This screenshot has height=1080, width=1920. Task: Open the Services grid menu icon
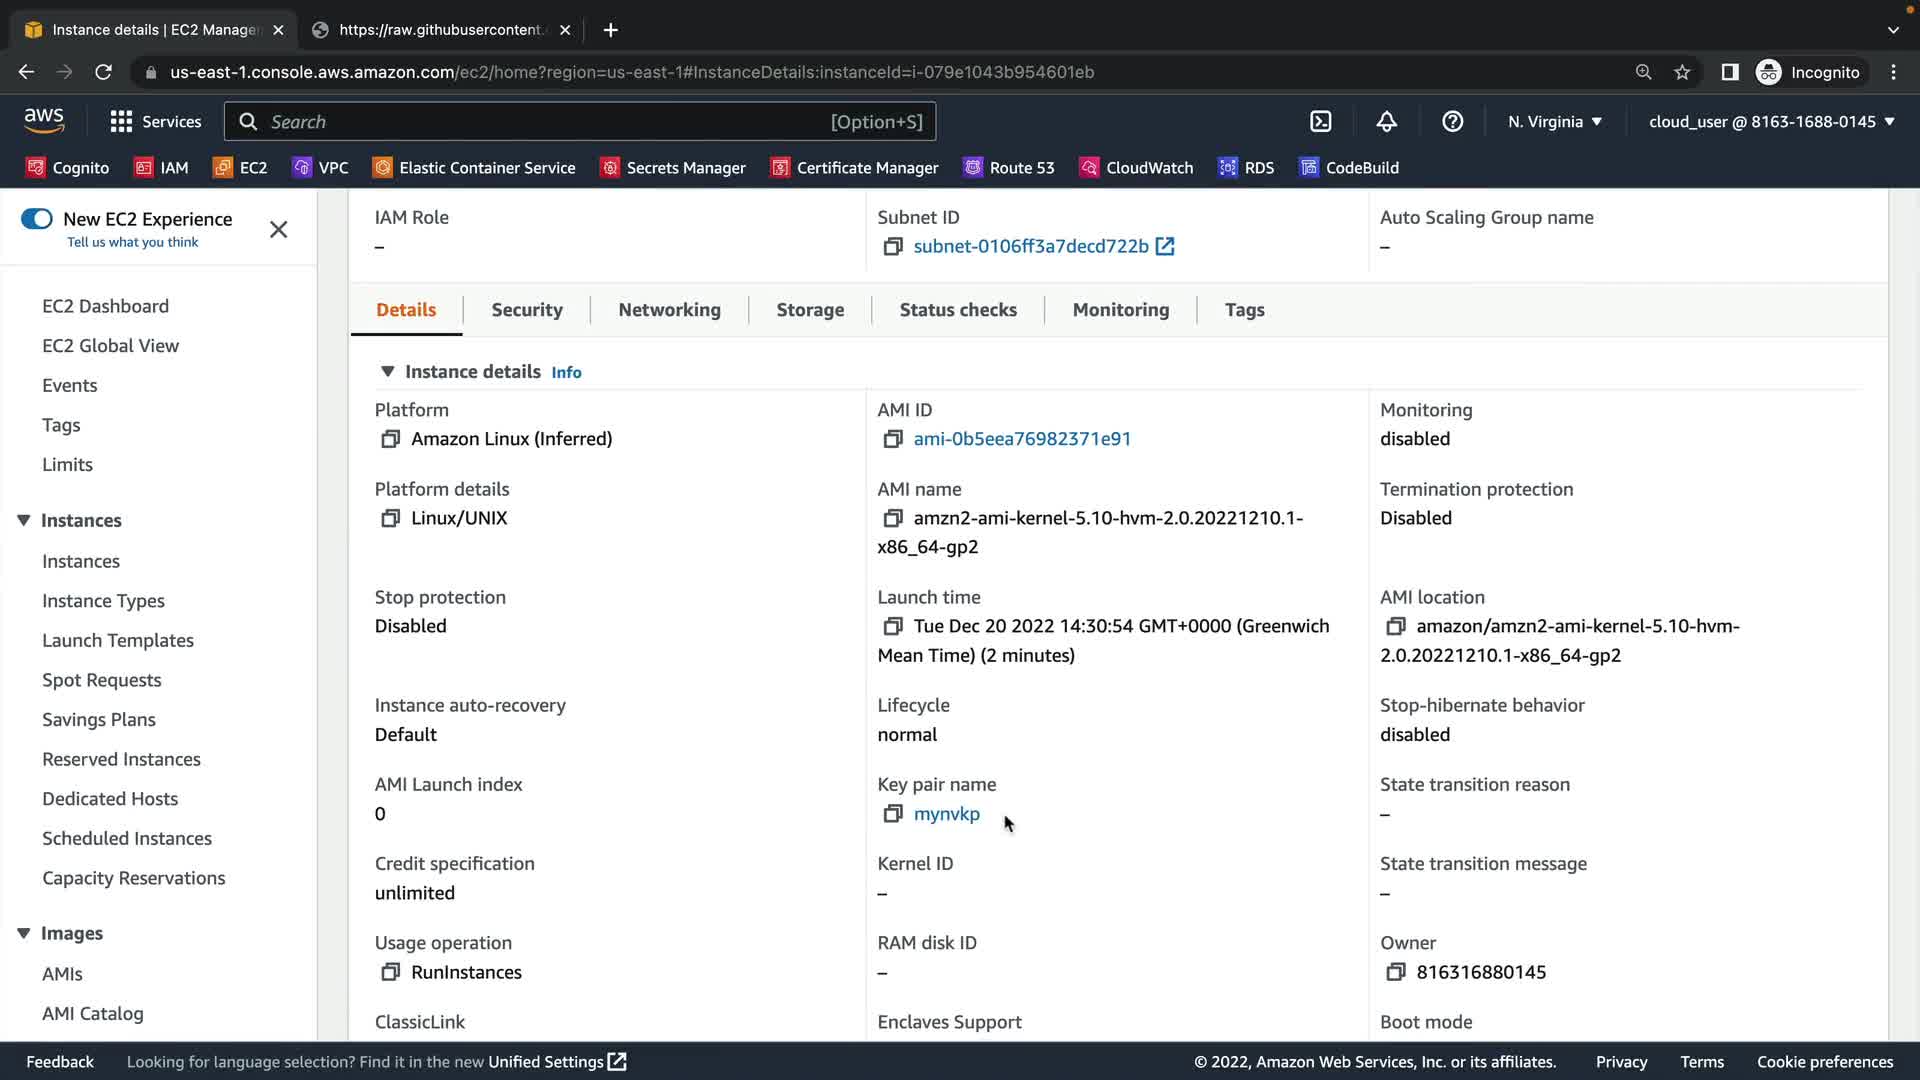click(x=121, y=122)
